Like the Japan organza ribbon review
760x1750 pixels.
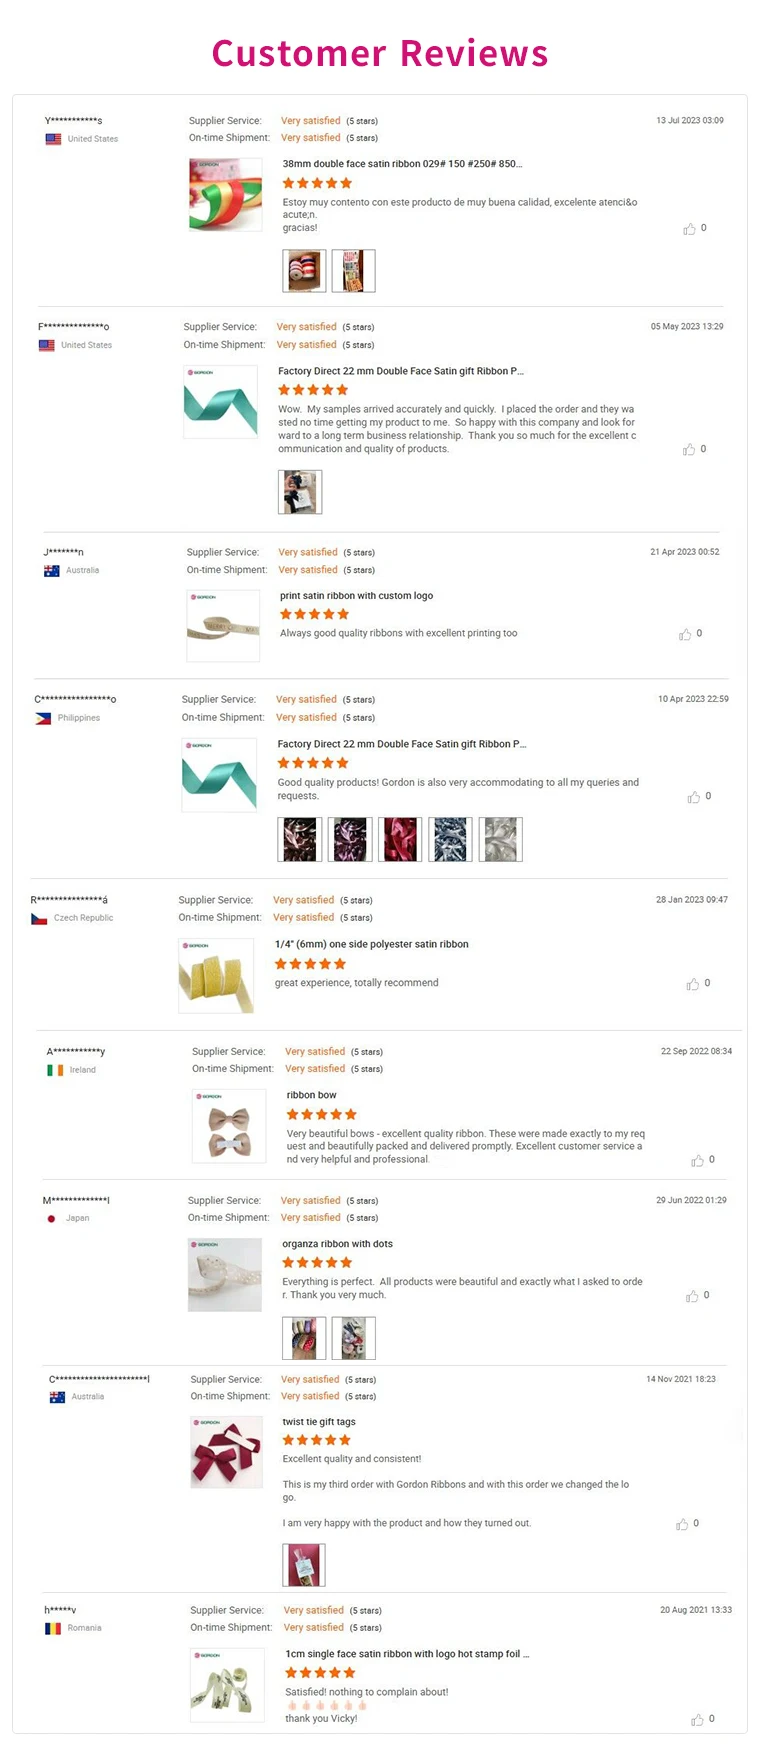click(692, 1296)
